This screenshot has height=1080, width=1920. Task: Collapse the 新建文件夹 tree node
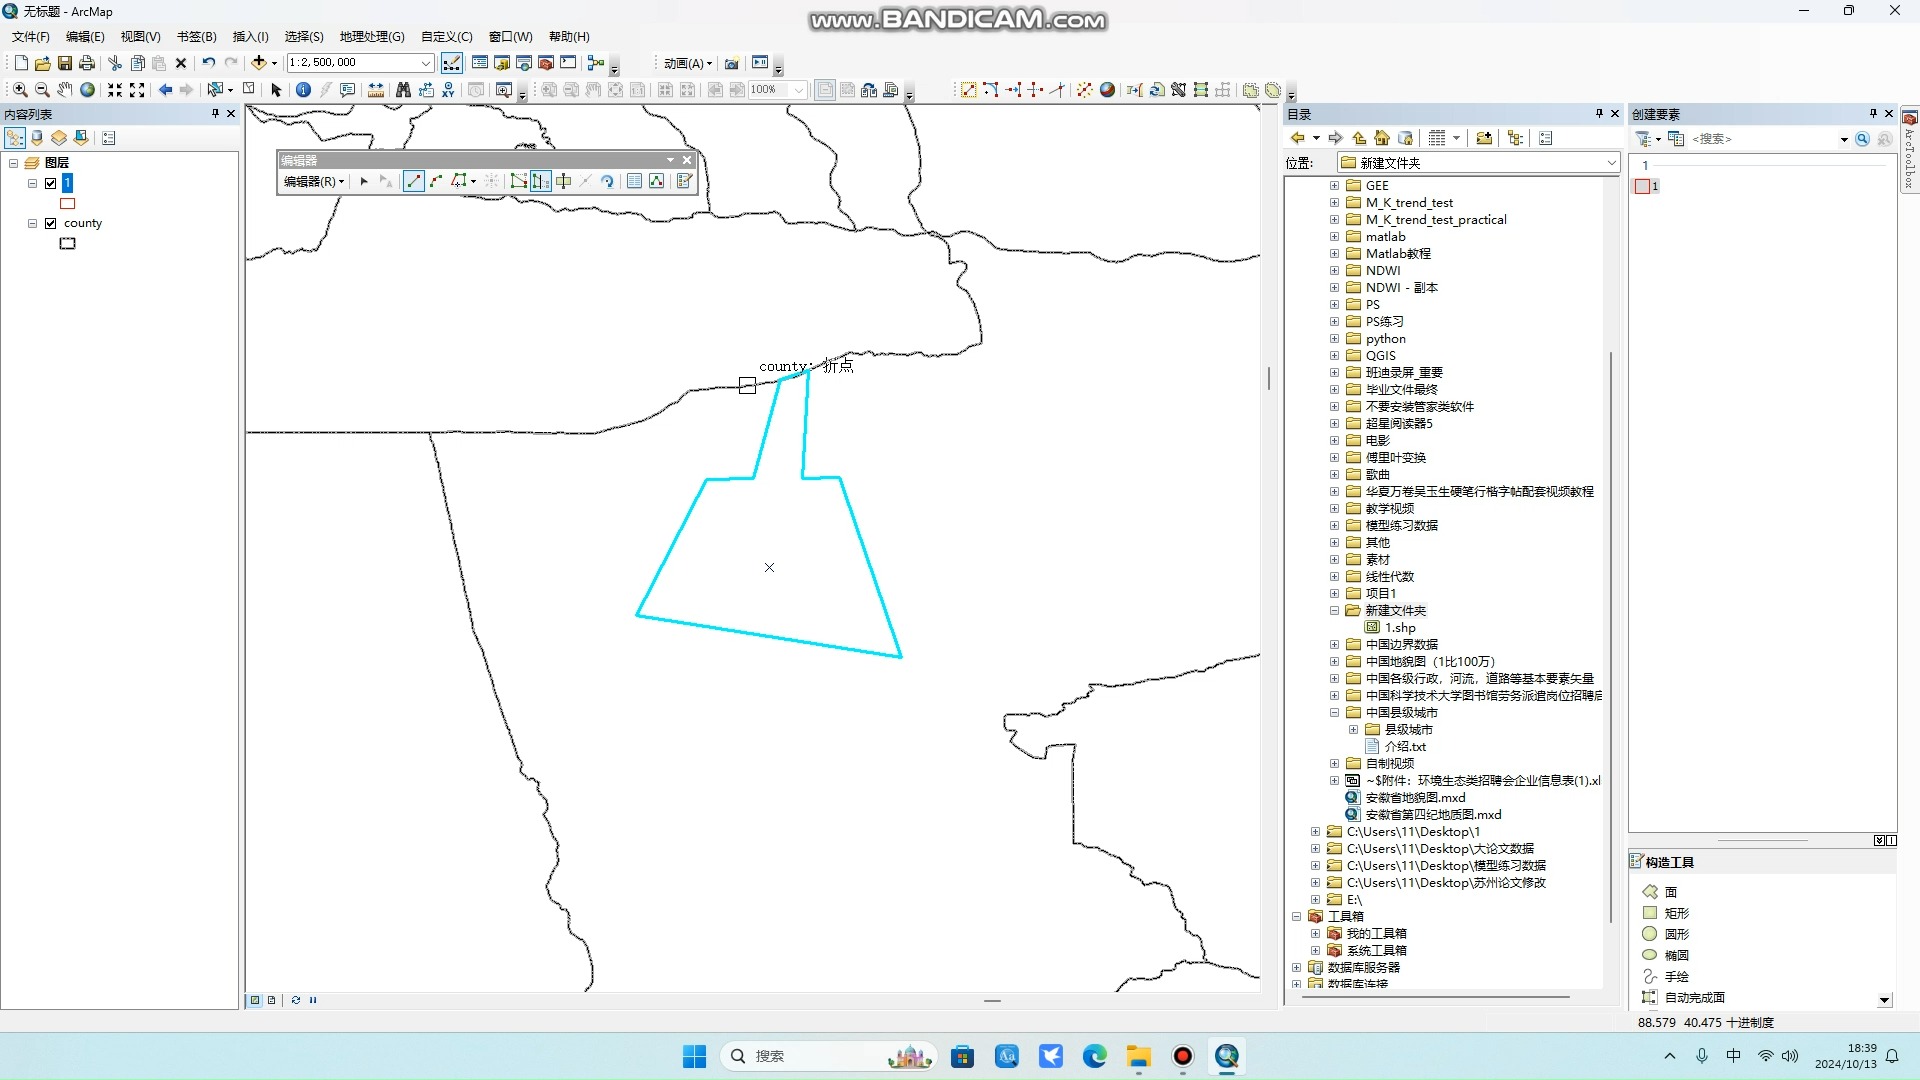coord(1335,610)
